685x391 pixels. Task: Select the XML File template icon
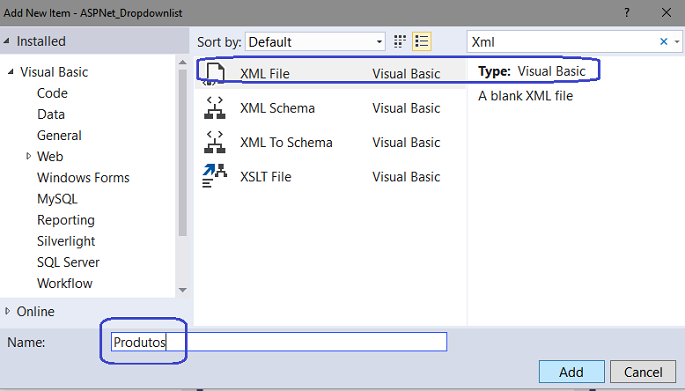point(215,73)
